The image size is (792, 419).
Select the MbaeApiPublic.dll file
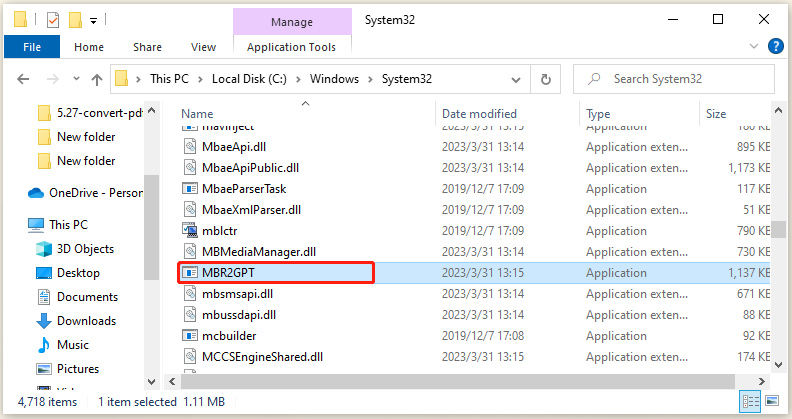[x=251, y=168]
